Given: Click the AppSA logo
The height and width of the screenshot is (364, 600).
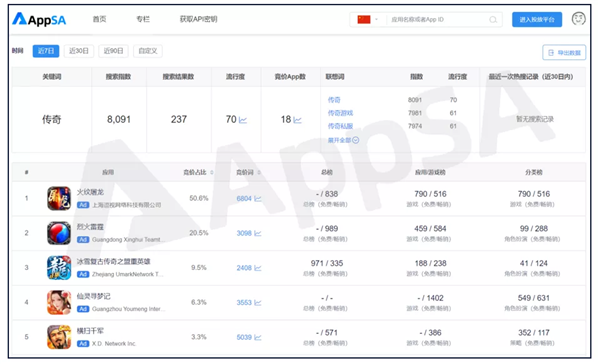Looking at the screenshot, I should click(x=39, y=19).
